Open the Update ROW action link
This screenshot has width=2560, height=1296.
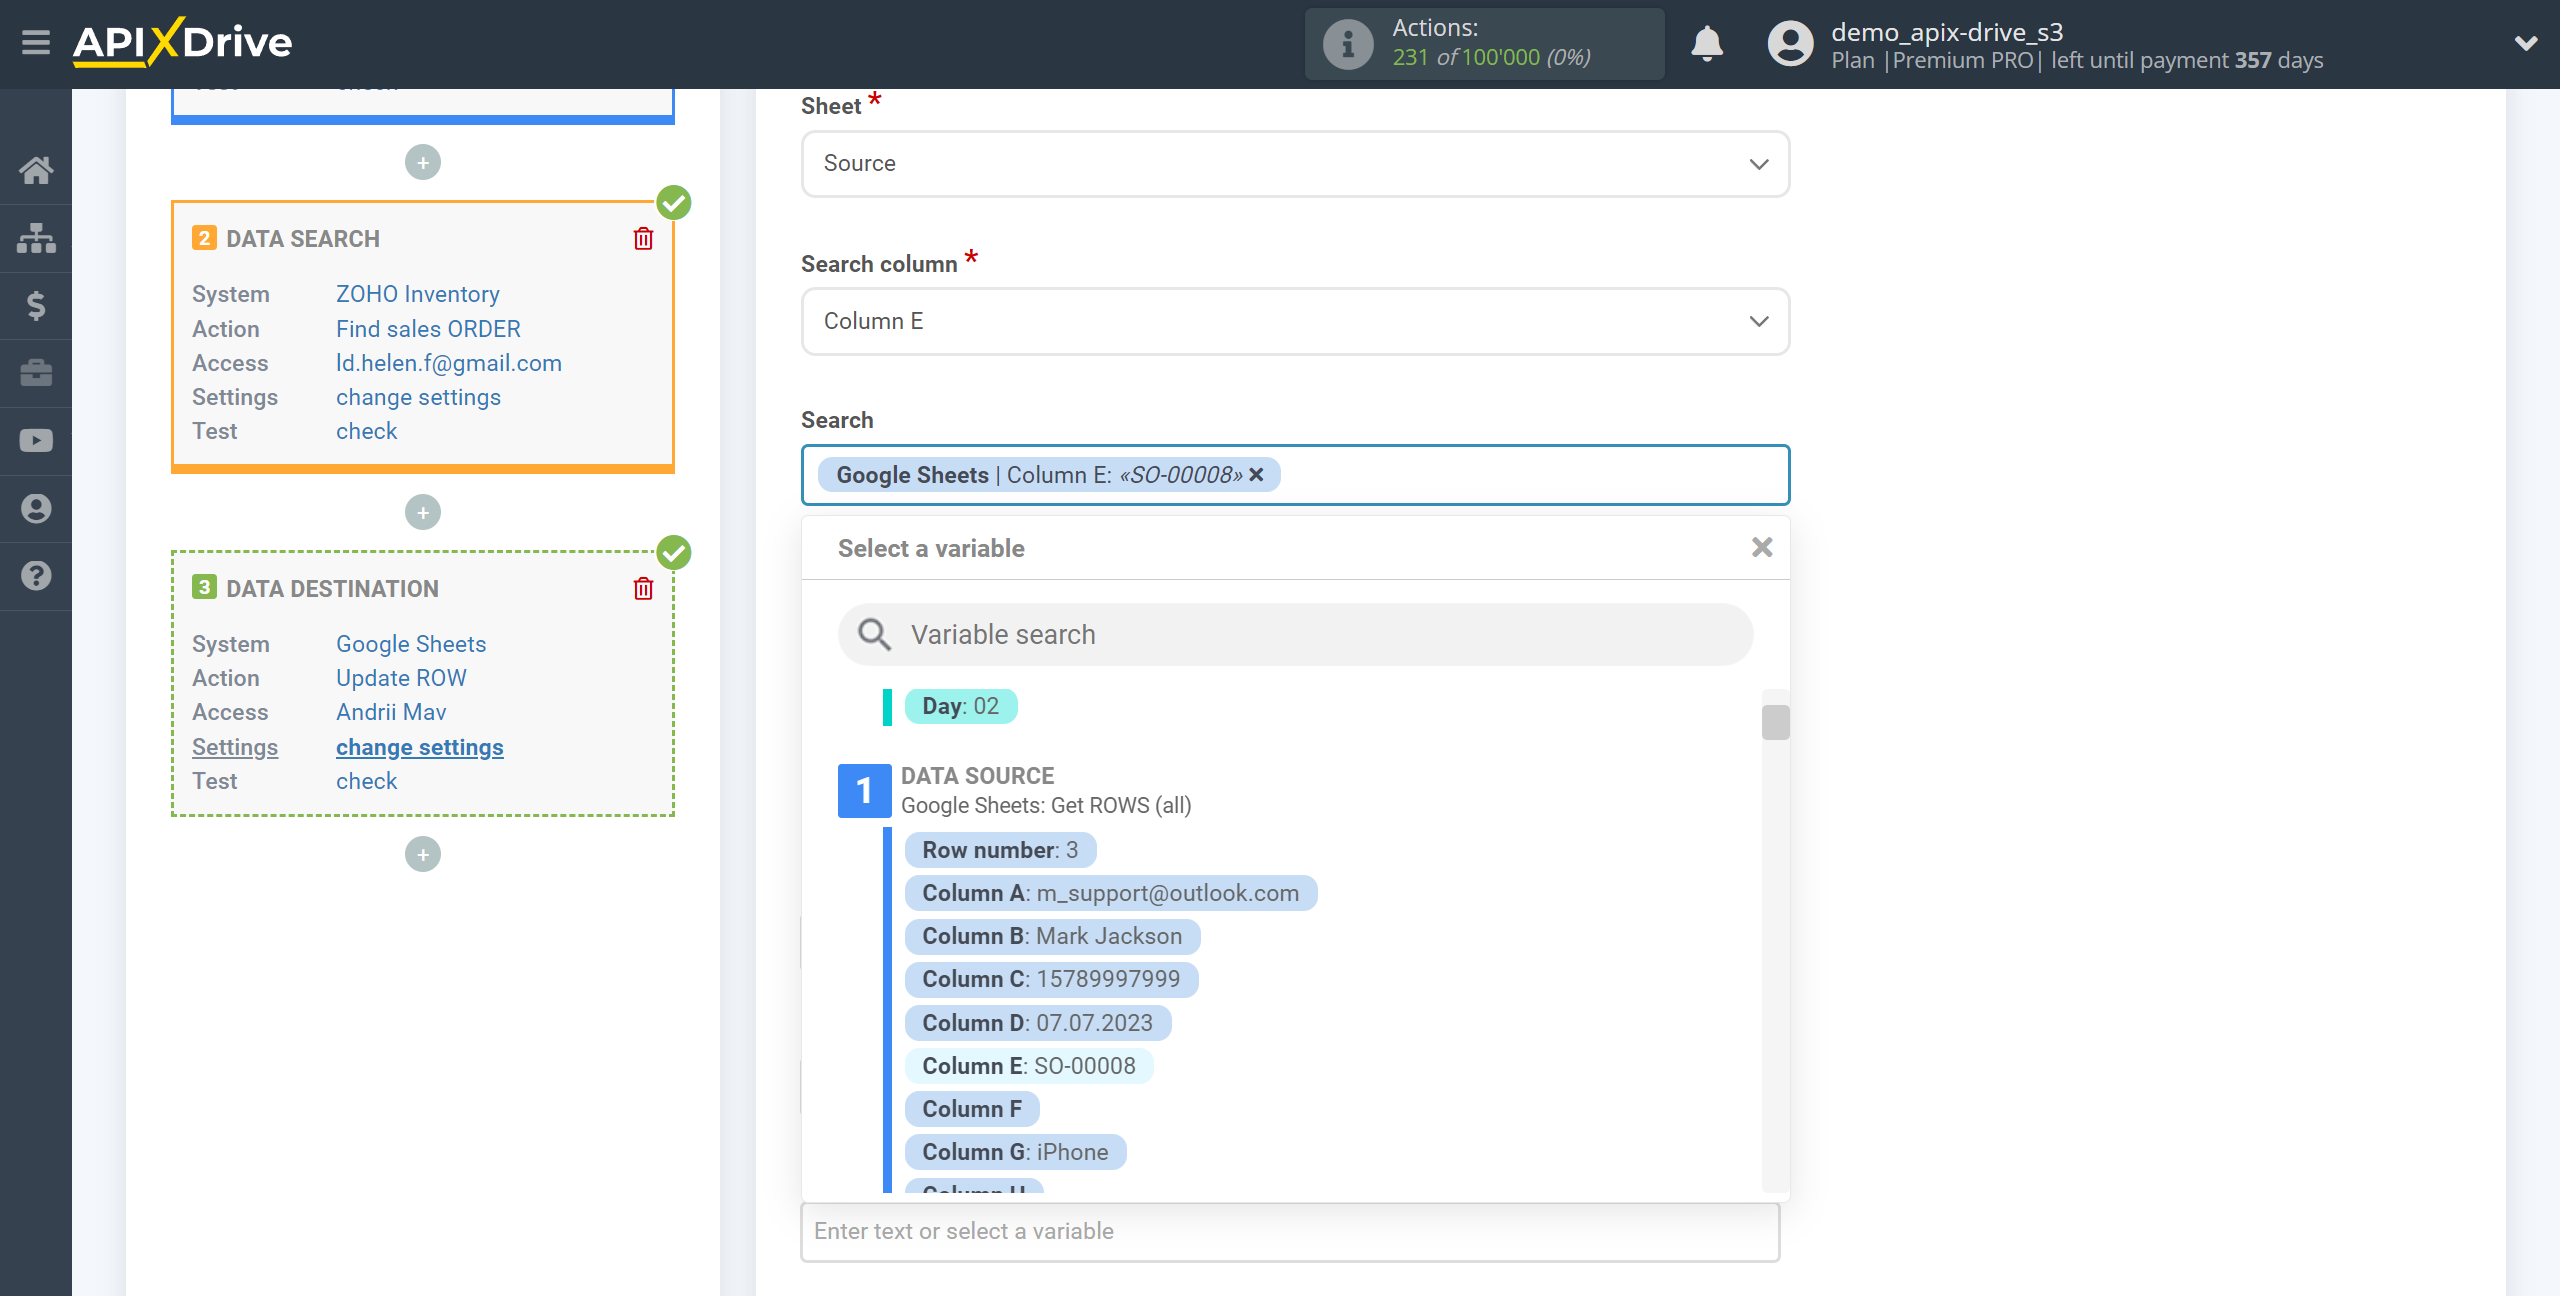(401, 678)
